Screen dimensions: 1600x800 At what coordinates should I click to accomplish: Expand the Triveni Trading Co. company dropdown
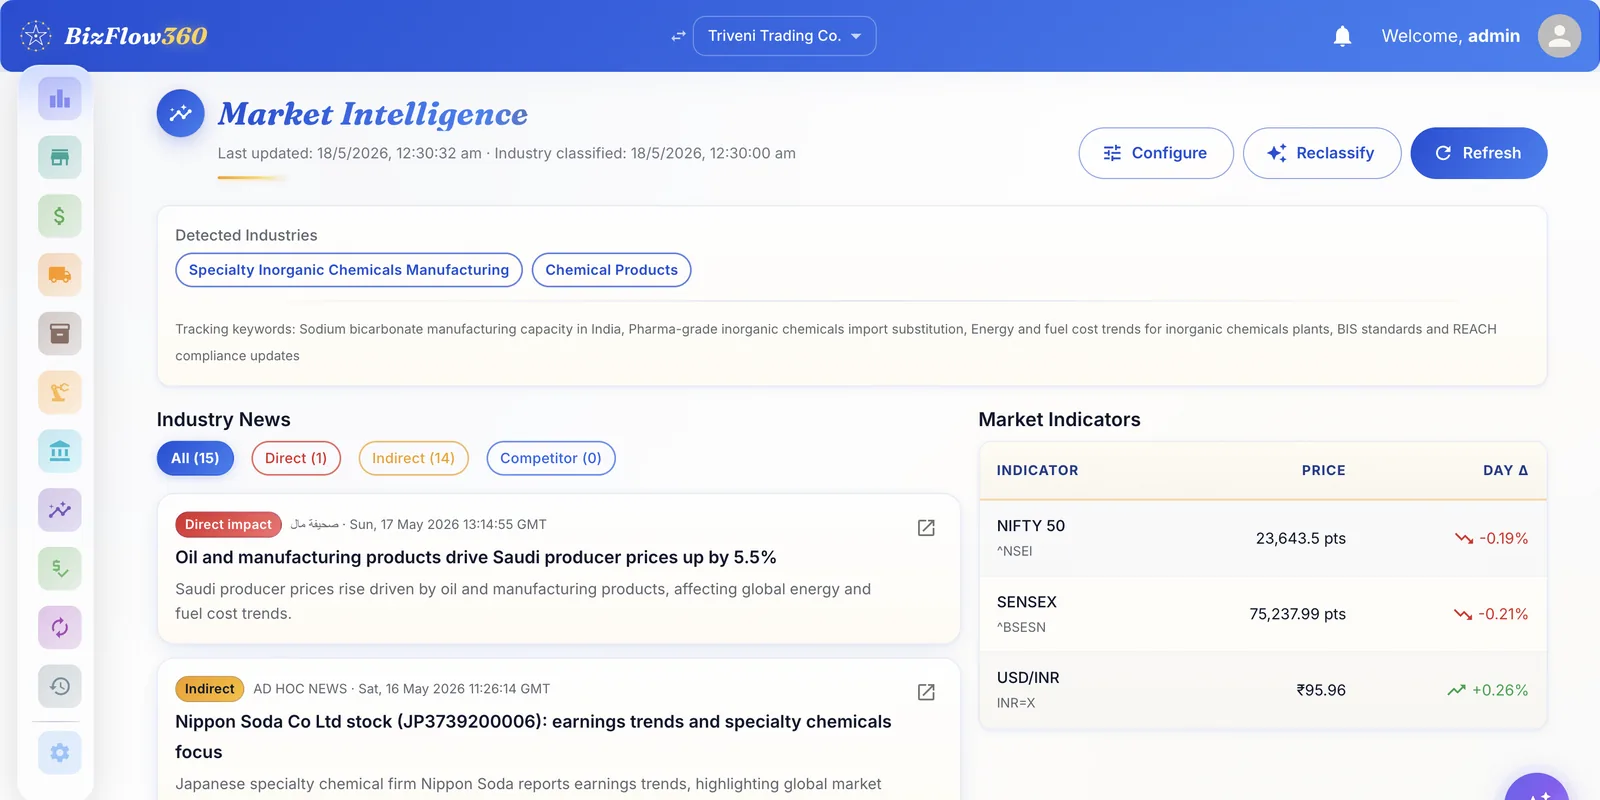[784, 36]
